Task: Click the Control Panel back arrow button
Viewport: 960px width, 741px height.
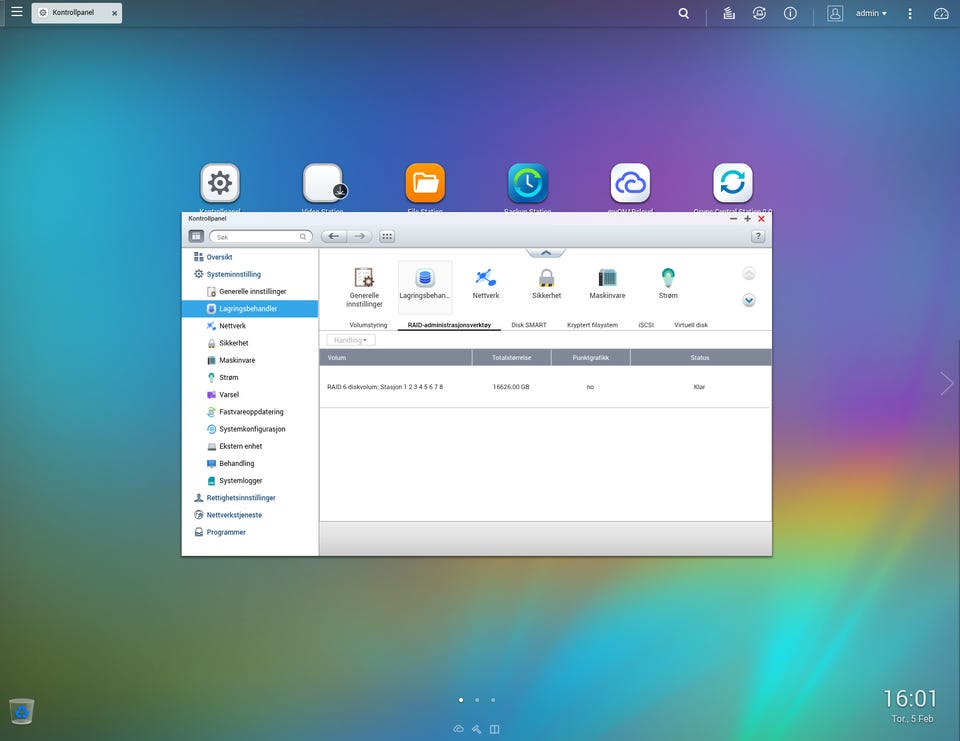Action: click(x=333, y=237)
